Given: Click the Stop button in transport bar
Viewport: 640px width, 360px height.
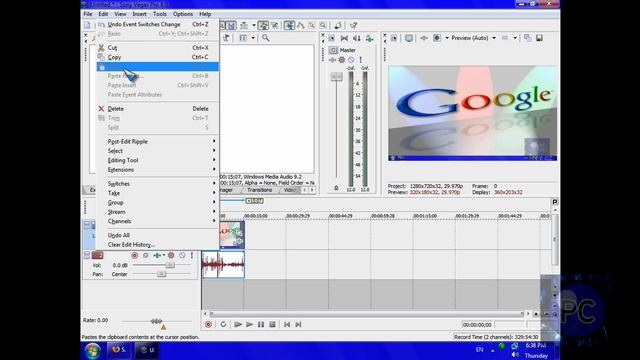Looking at the screenshot, I should point(272,324).
